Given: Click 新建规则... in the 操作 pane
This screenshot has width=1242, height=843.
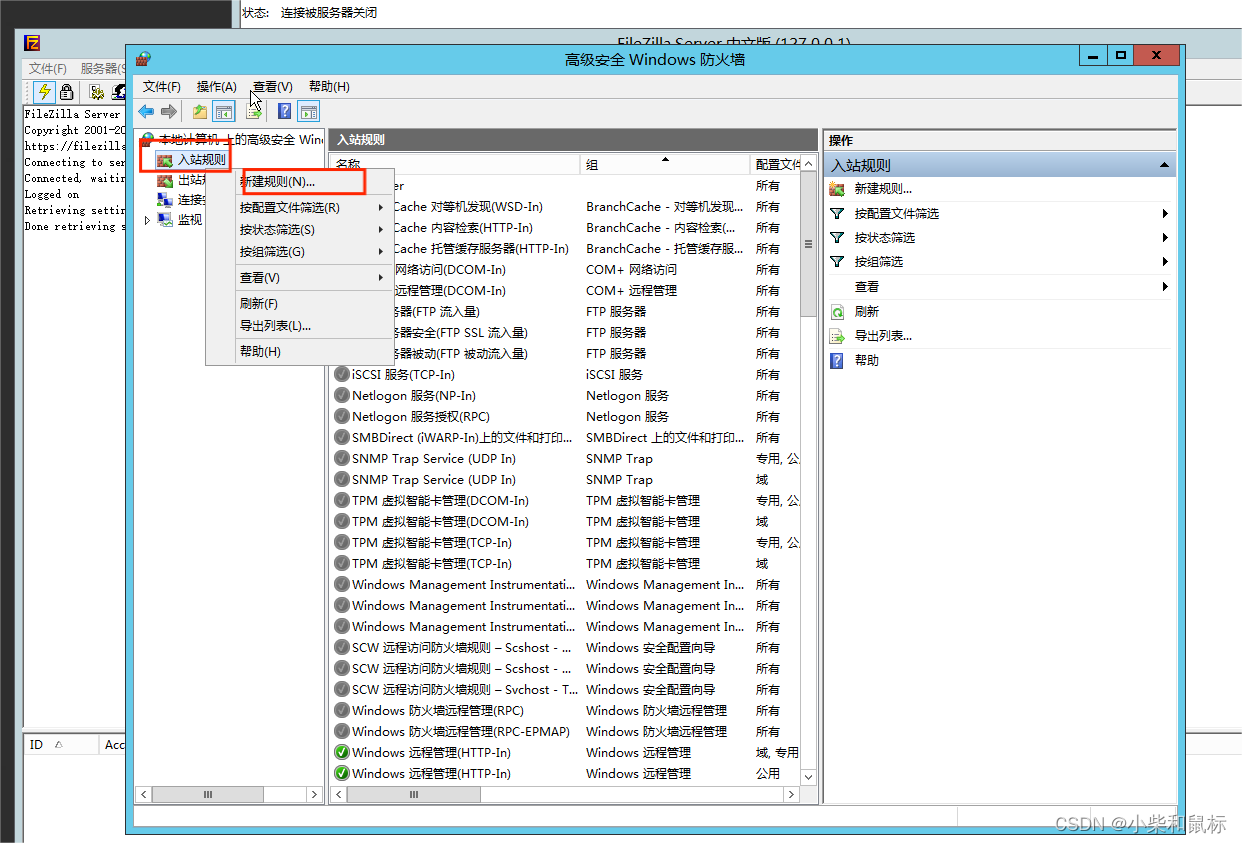Looking at the screenshot, I should pos(883,189).
